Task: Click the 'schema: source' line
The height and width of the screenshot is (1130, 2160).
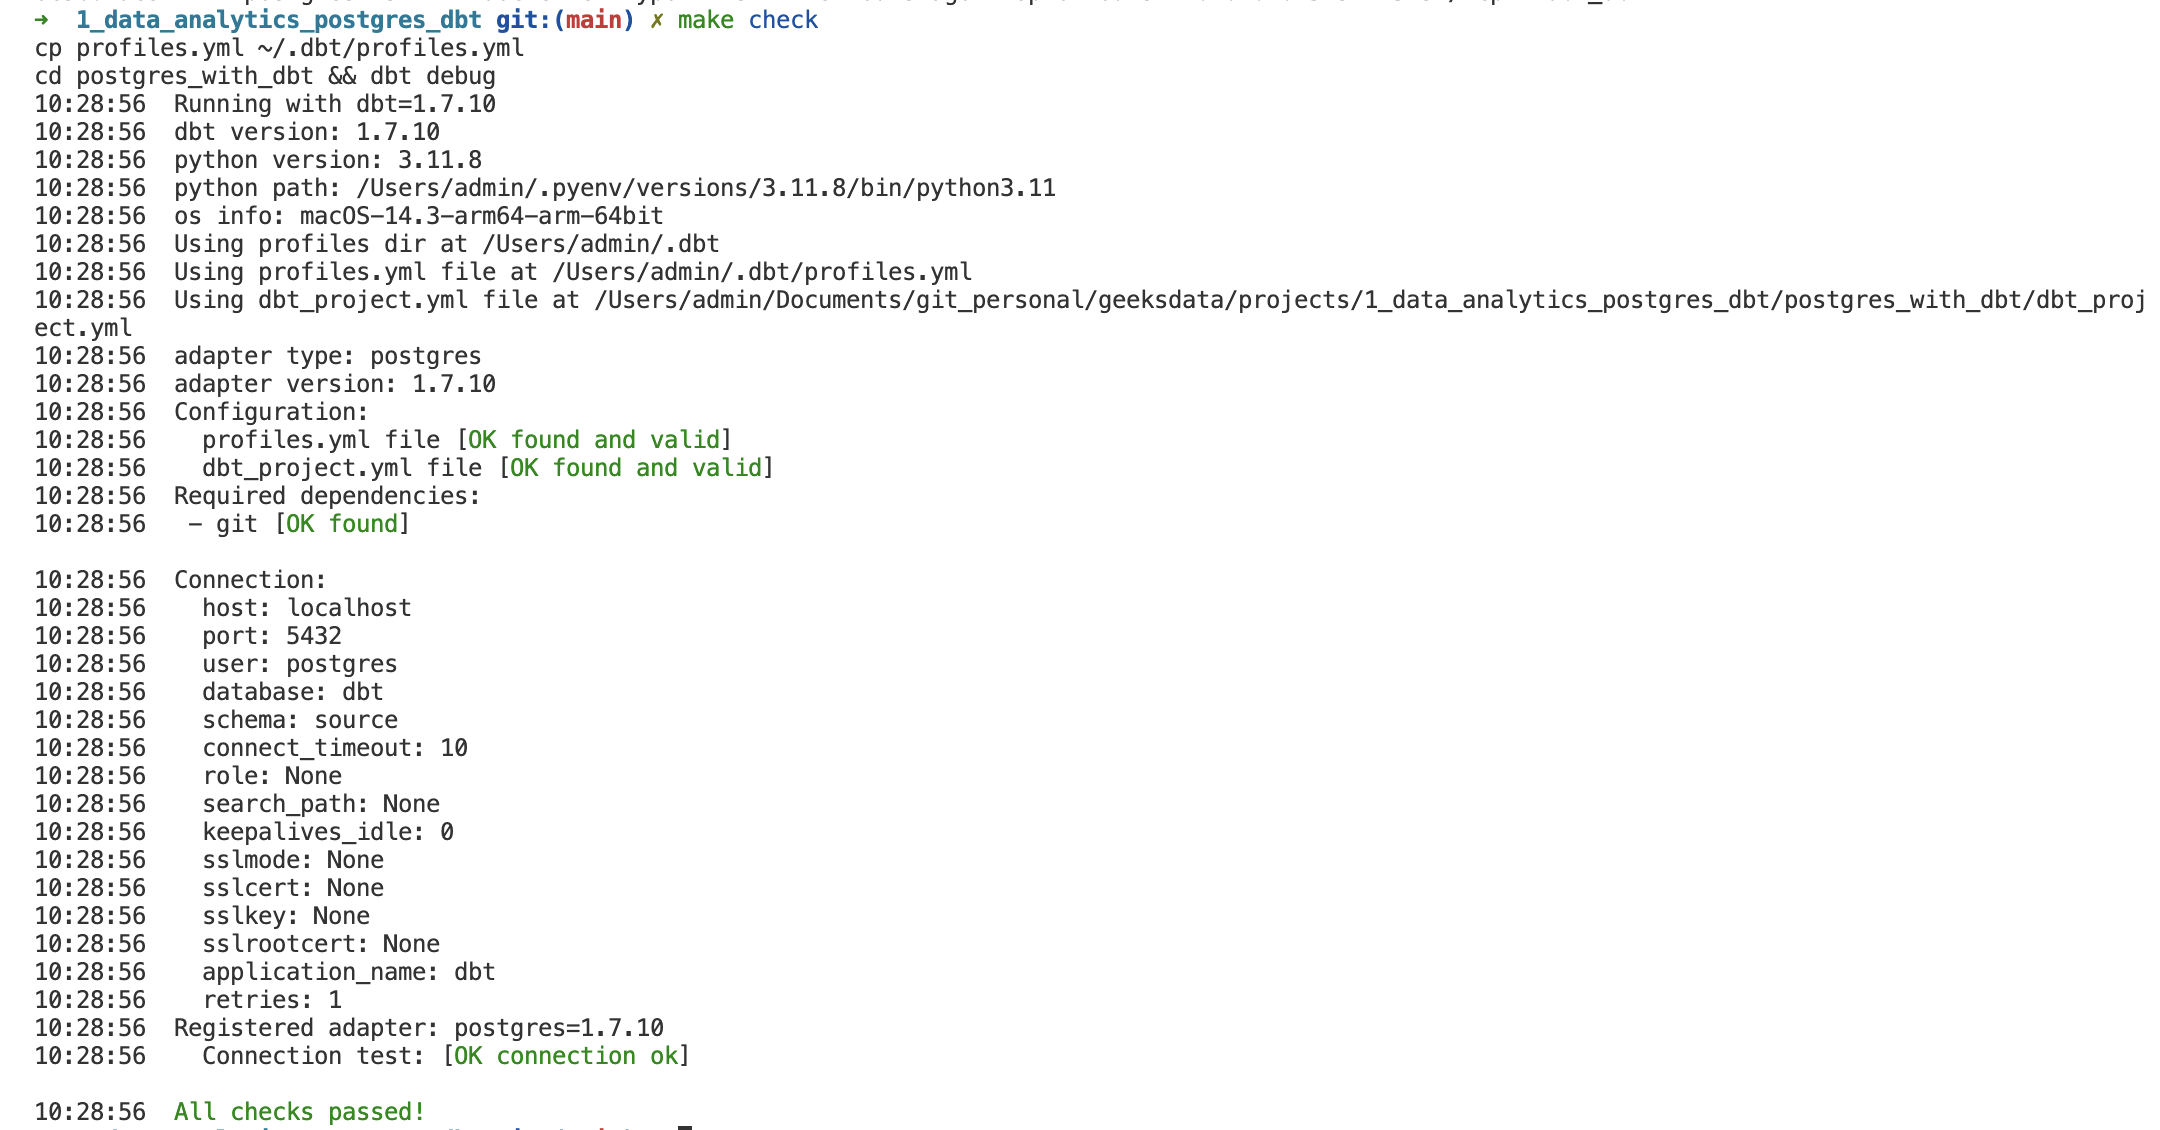Action: tap(300, 720)
